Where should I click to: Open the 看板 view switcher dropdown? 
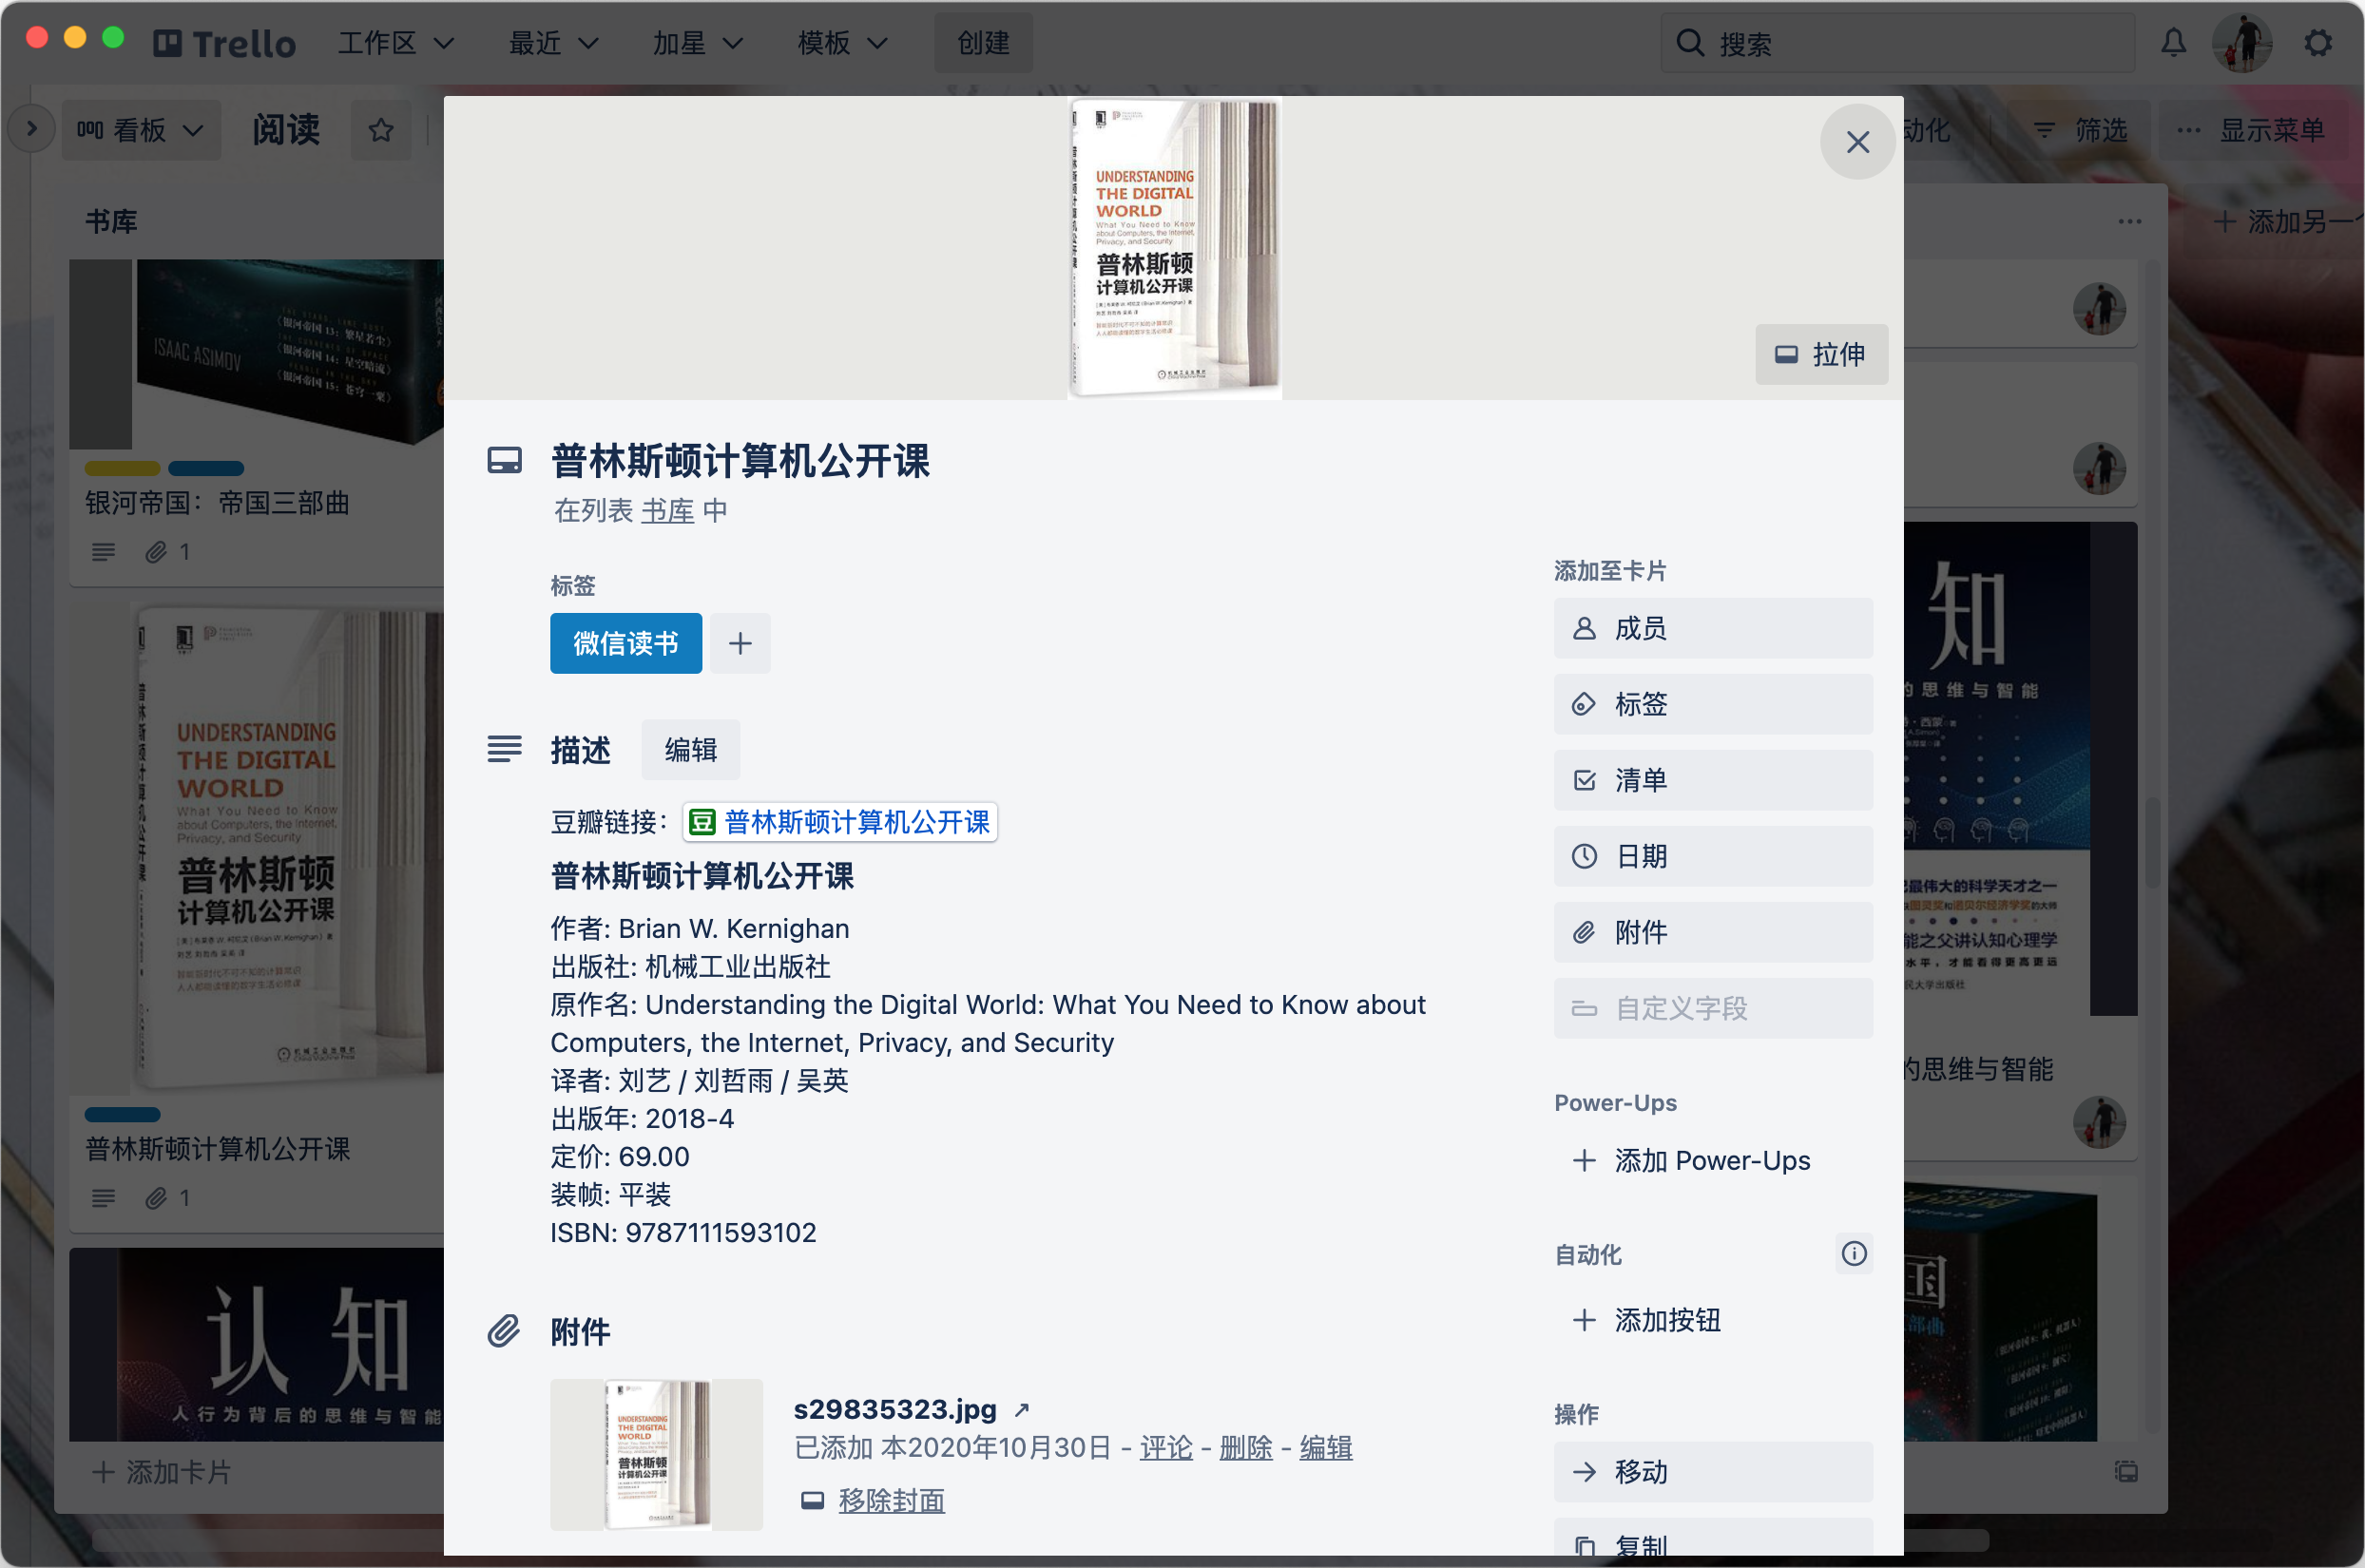coord(141,130)
